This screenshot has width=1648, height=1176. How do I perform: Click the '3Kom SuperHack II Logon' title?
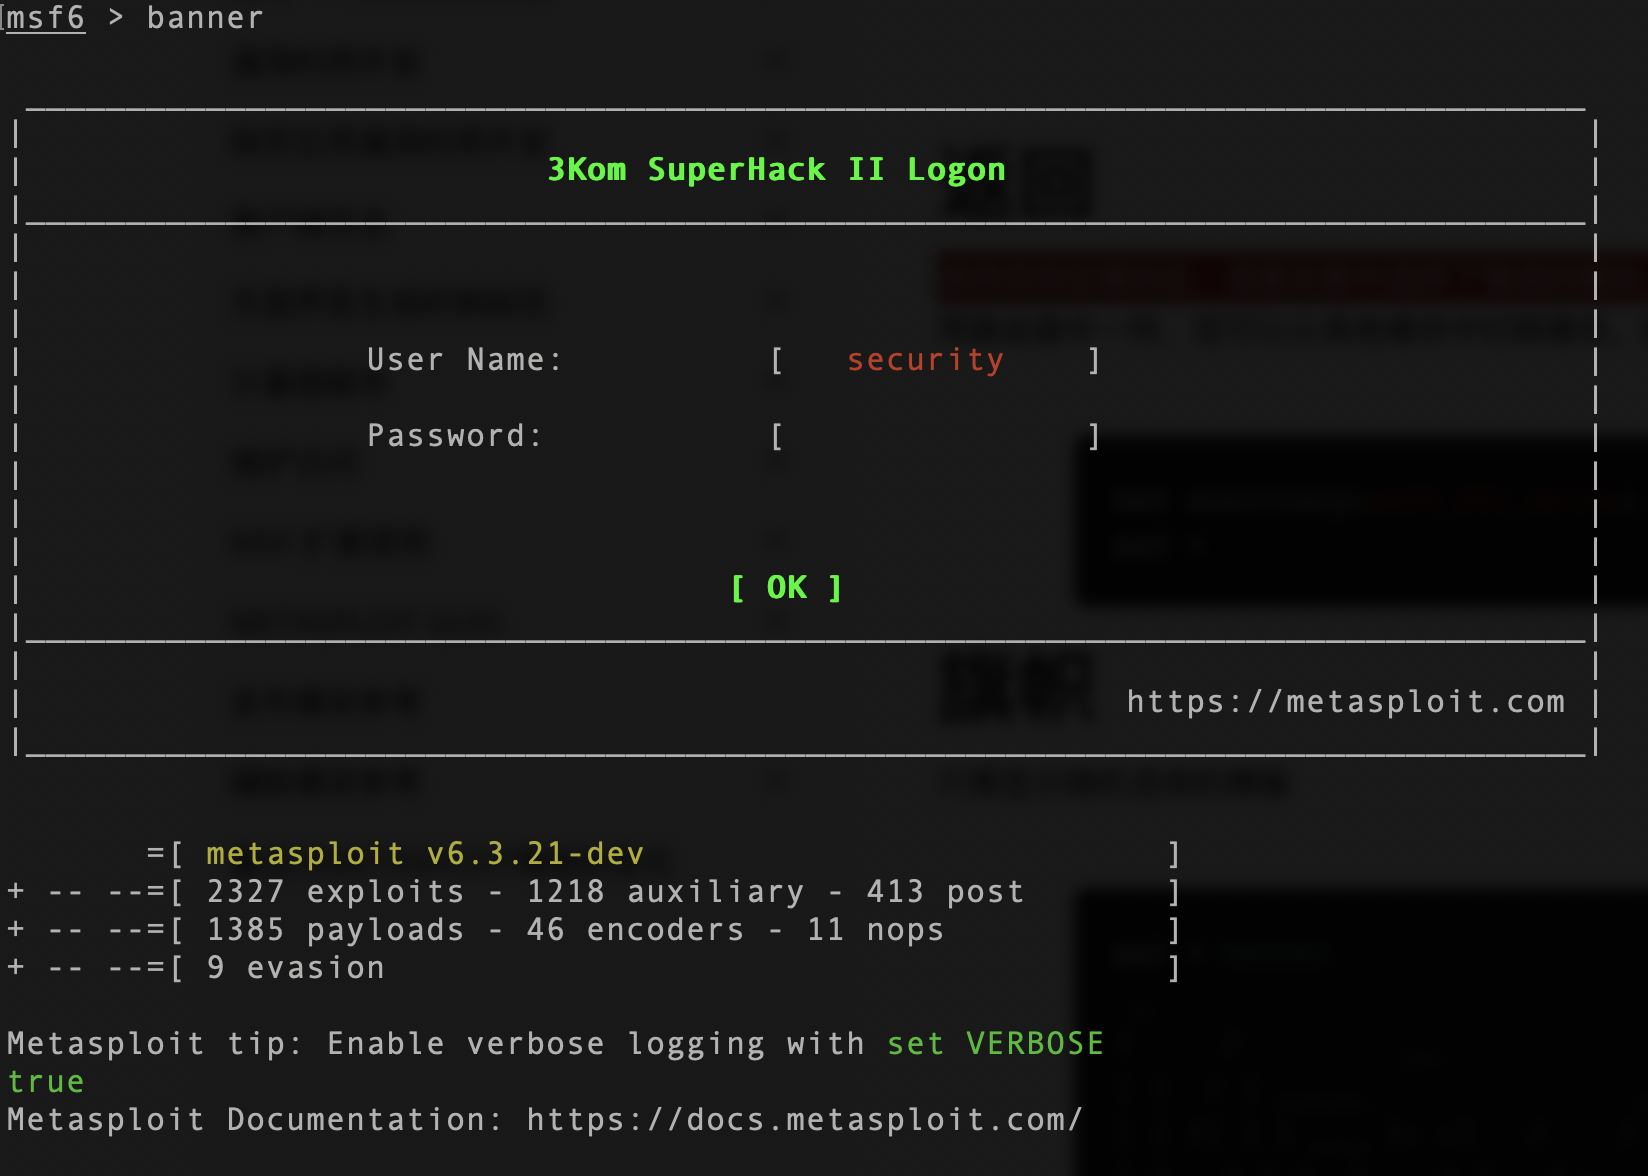(x=776, y=170)
